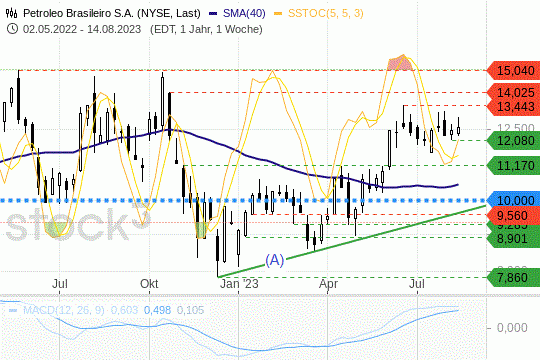Select the 10,000 blue price label

tap(514, 200)
